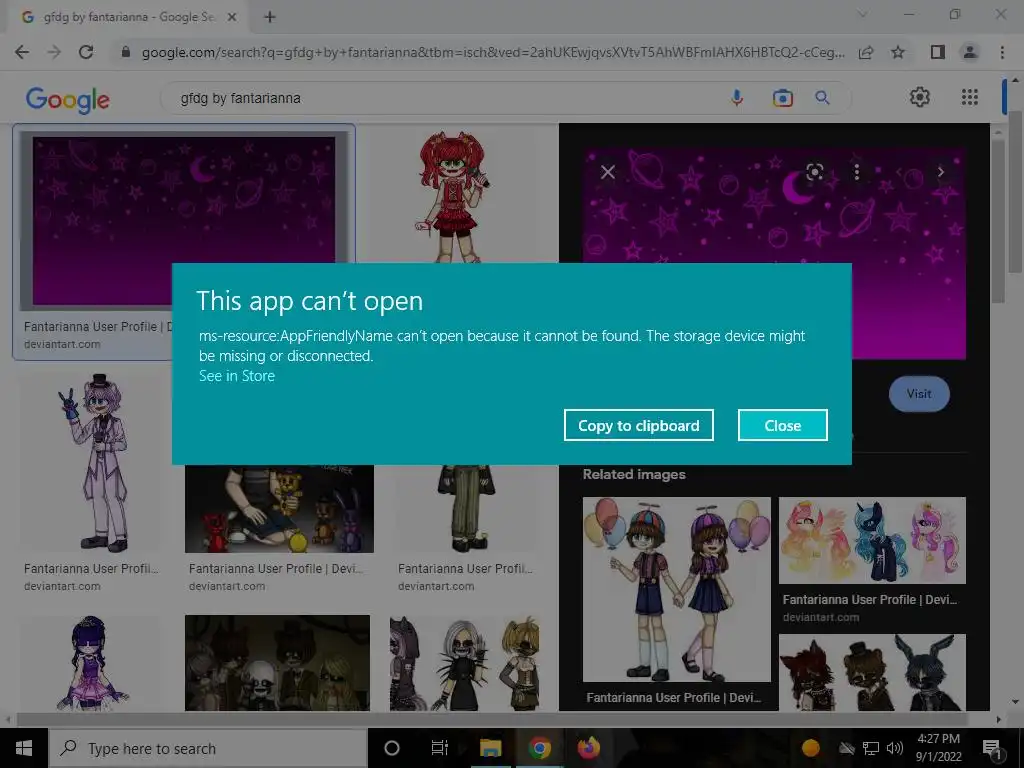Open a new tab with plus button
The image size is (1024, 768).
tap(270, 17)
